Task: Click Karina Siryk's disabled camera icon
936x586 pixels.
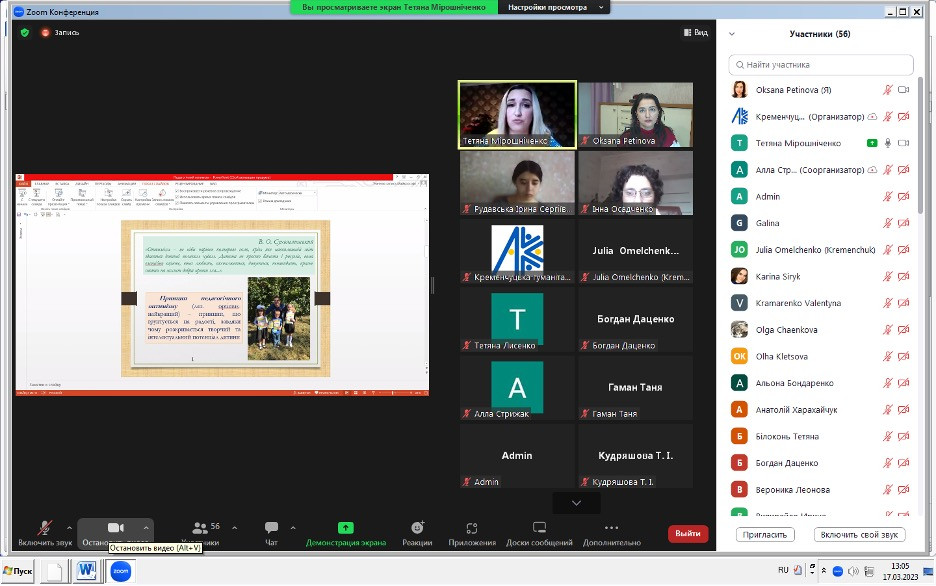Action: (x=904, y=276)
